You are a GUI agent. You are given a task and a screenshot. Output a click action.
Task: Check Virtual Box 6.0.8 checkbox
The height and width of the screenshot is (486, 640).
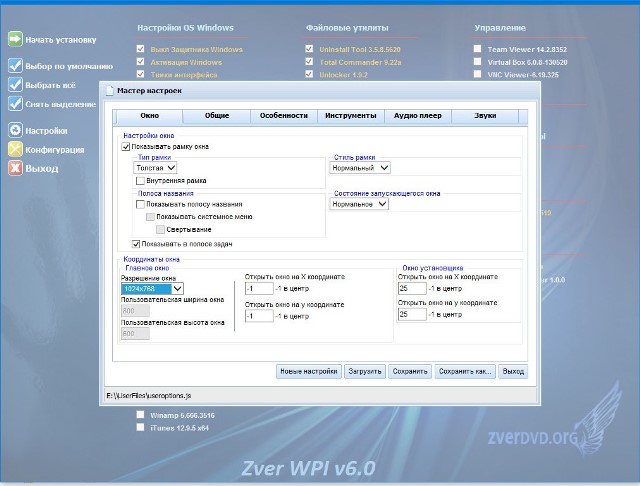477,62
